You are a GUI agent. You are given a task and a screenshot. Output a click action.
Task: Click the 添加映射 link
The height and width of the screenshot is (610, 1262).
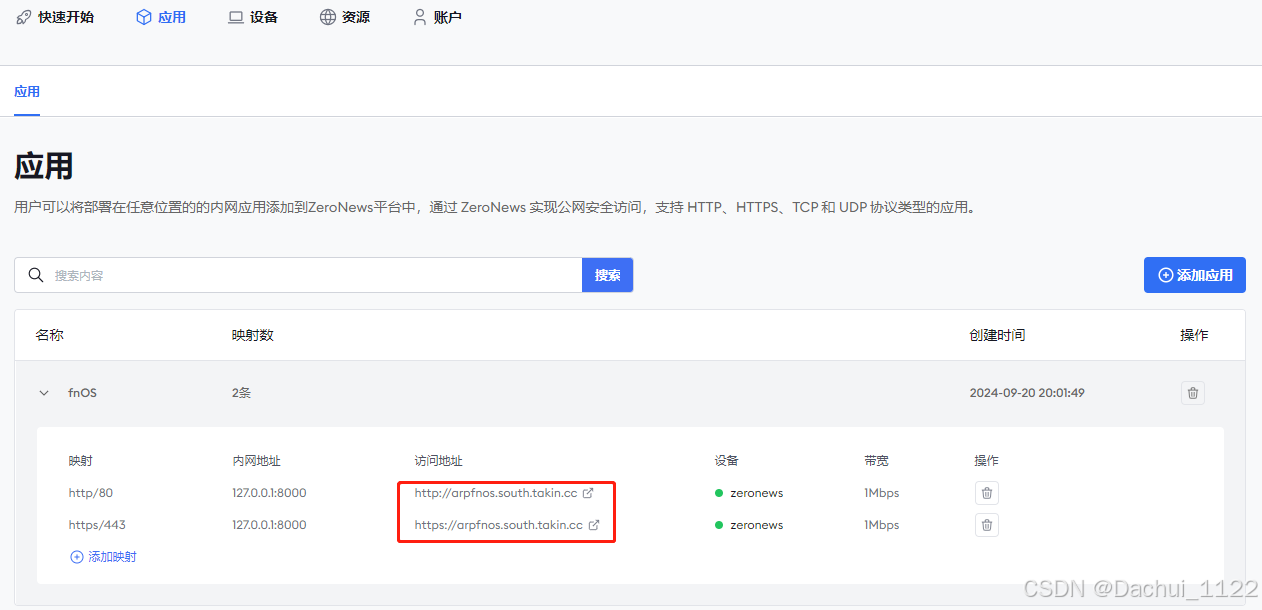(x=103, y=557)
